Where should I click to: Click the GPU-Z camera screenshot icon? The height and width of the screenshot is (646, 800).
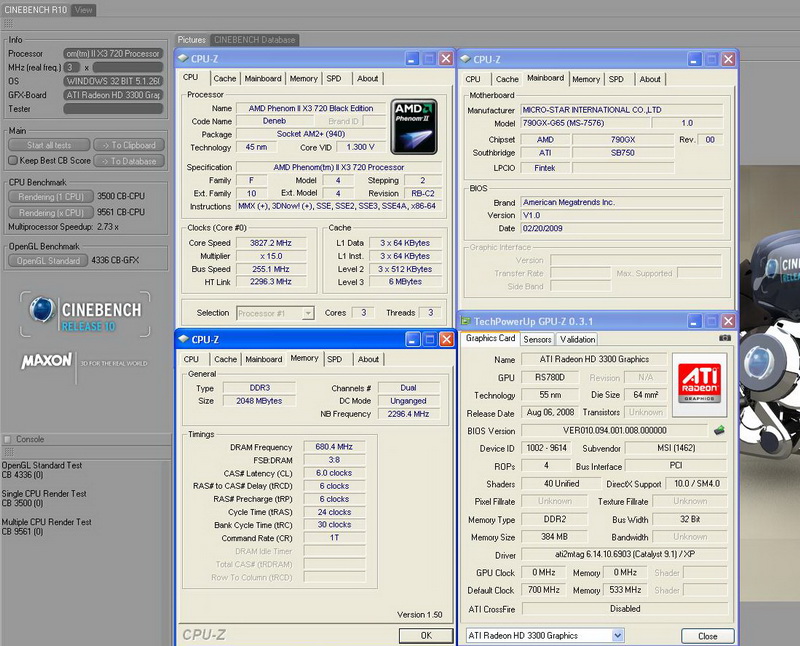point(725,338)
